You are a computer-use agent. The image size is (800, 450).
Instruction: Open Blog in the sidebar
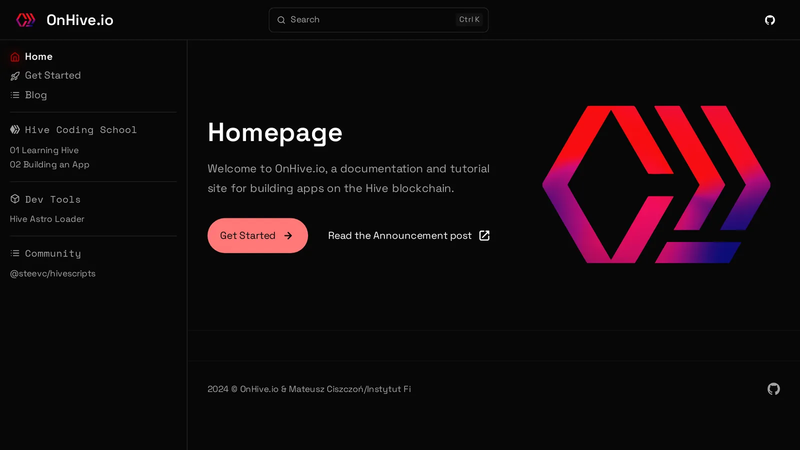36,95
